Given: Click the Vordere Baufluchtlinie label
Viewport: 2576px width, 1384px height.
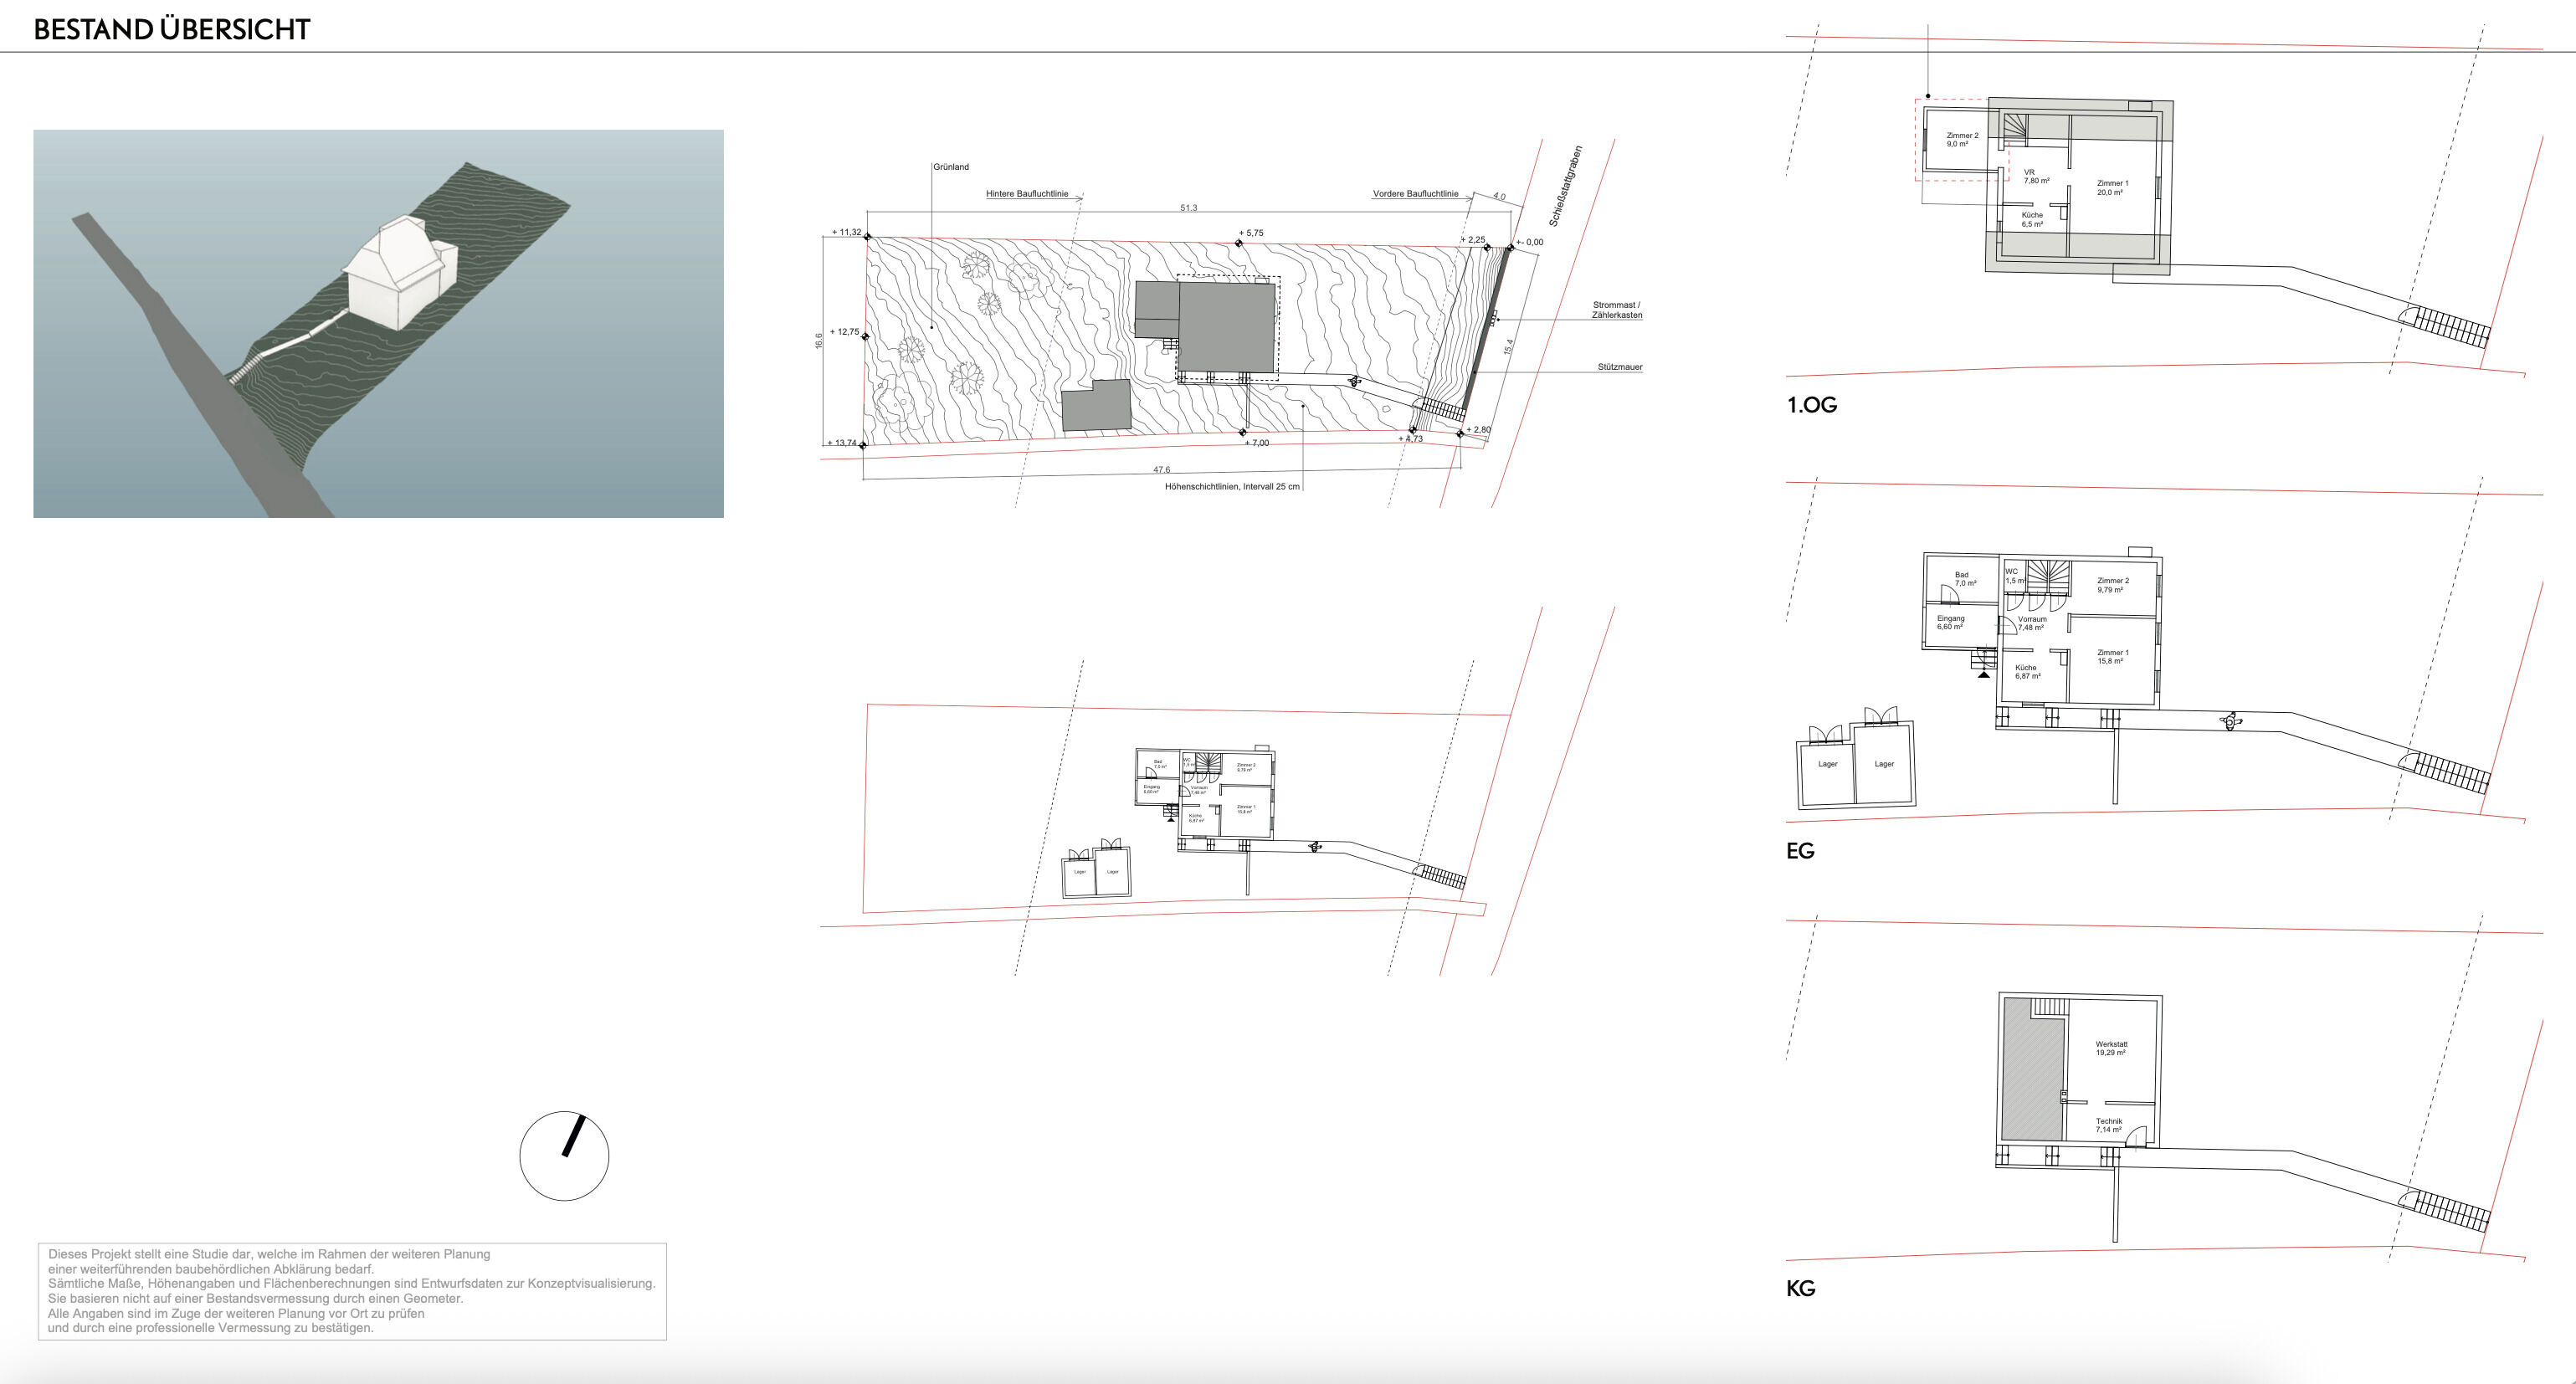Looking at the screenshot, I should click(1415, 194).
